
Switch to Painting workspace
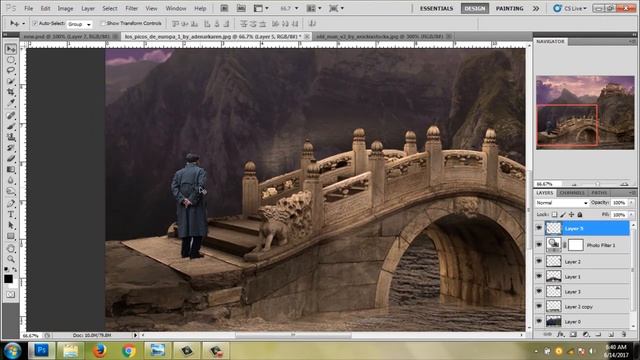point(509,8)
